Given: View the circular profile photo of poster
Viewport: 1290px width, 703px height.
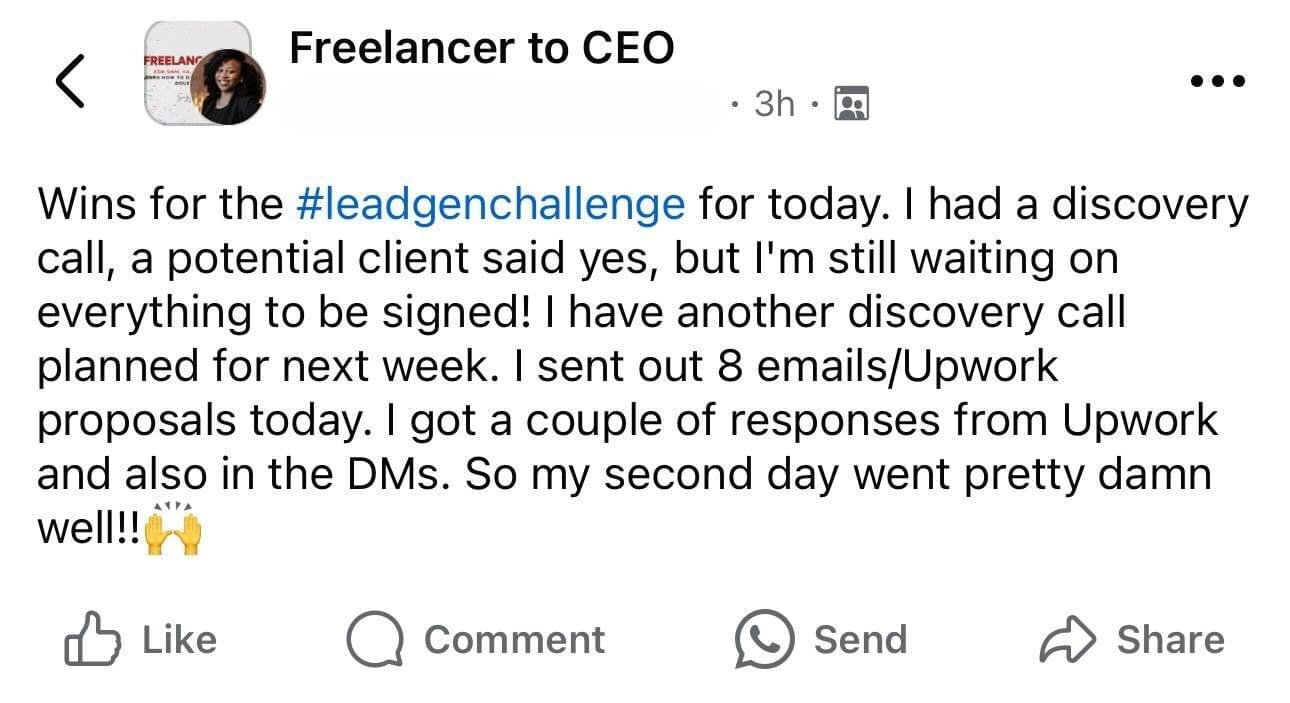Looking at the screenshot, I should coord(232,88).
